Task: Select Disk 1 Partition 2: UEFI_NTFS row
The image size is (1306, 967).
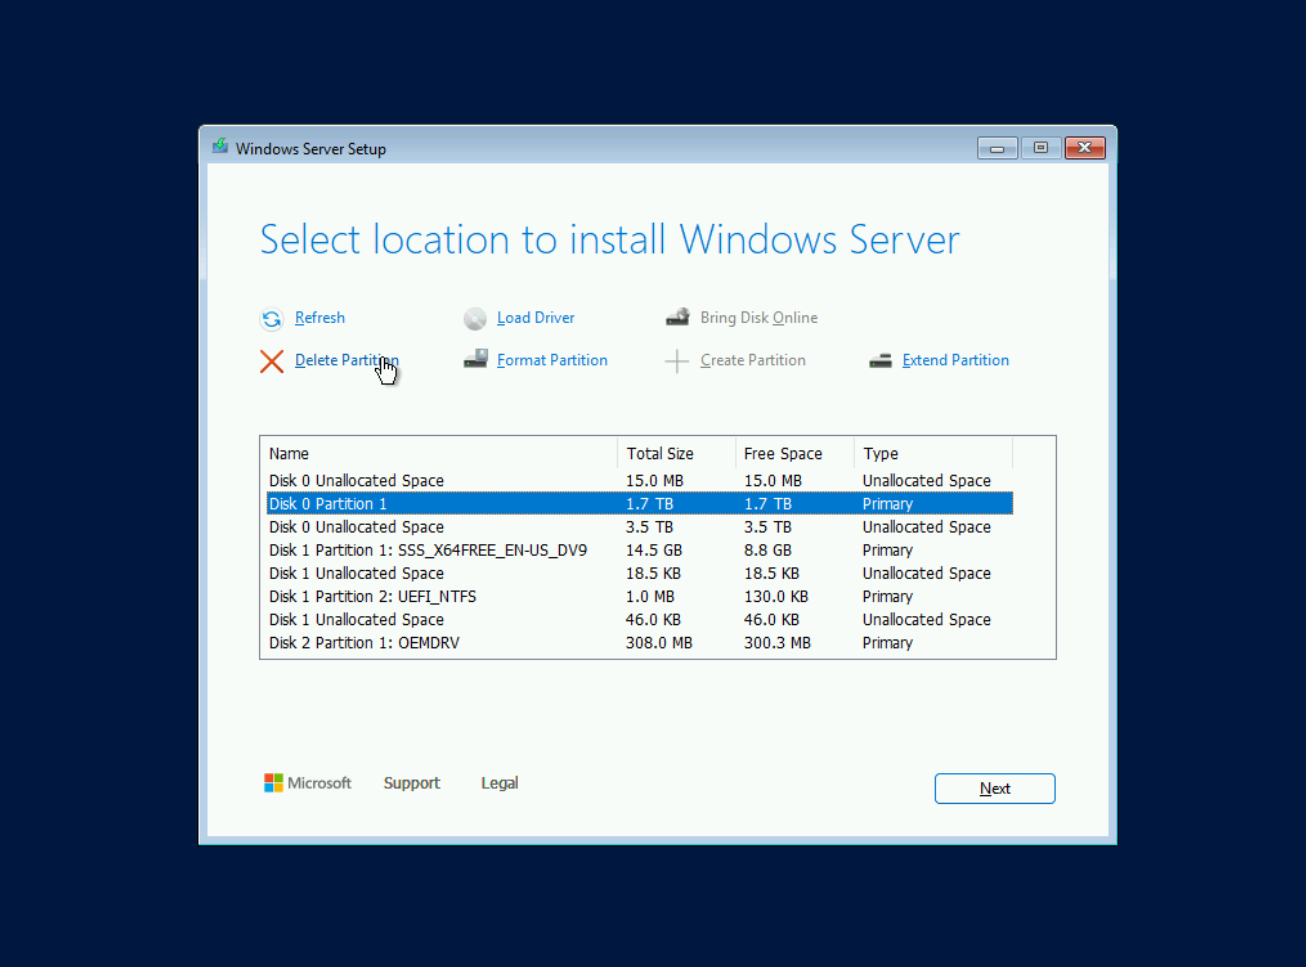Action: coord(640,596)
